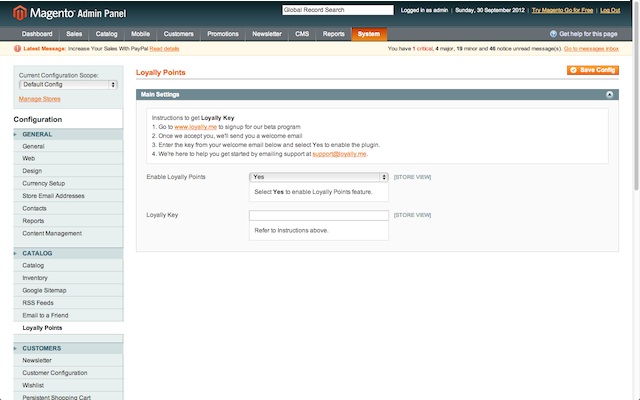Click the Log Out link
The image size is (640, 400).
pos(610,10)
